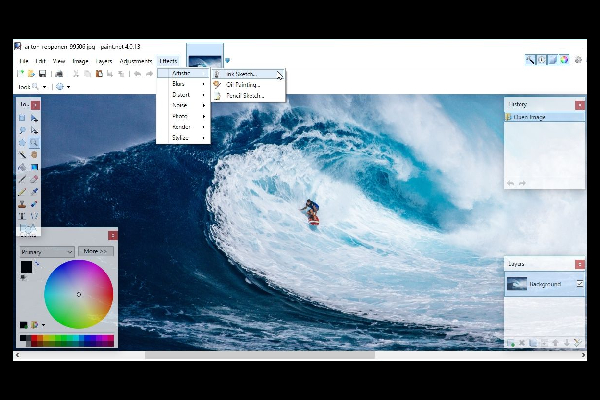The image size is (600, 400).
Task: Select the Paint Bucket tool
Action: (23, 167)
